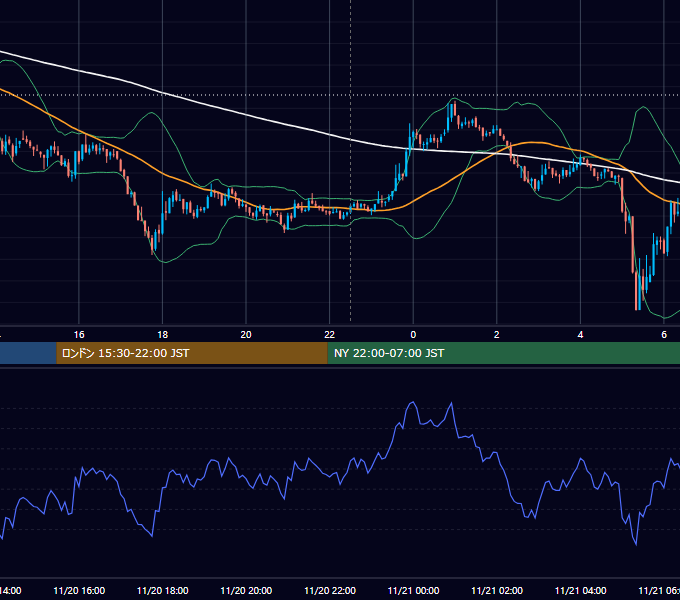Click the 11/20 16:00 date label
Image resolution: width=680 pixels, height=600 pixels.
point(79,590)
